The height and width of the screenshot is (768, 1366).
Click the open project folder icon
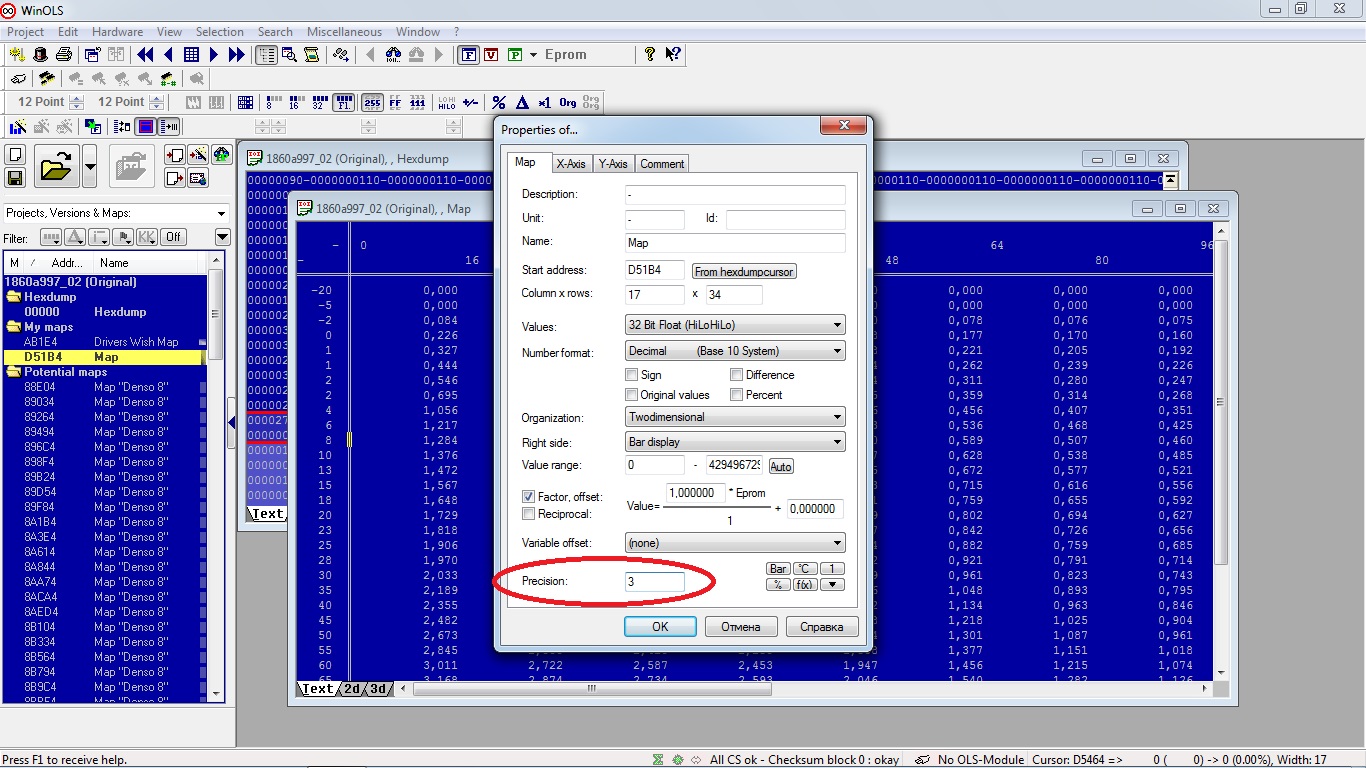pos(57,166)
